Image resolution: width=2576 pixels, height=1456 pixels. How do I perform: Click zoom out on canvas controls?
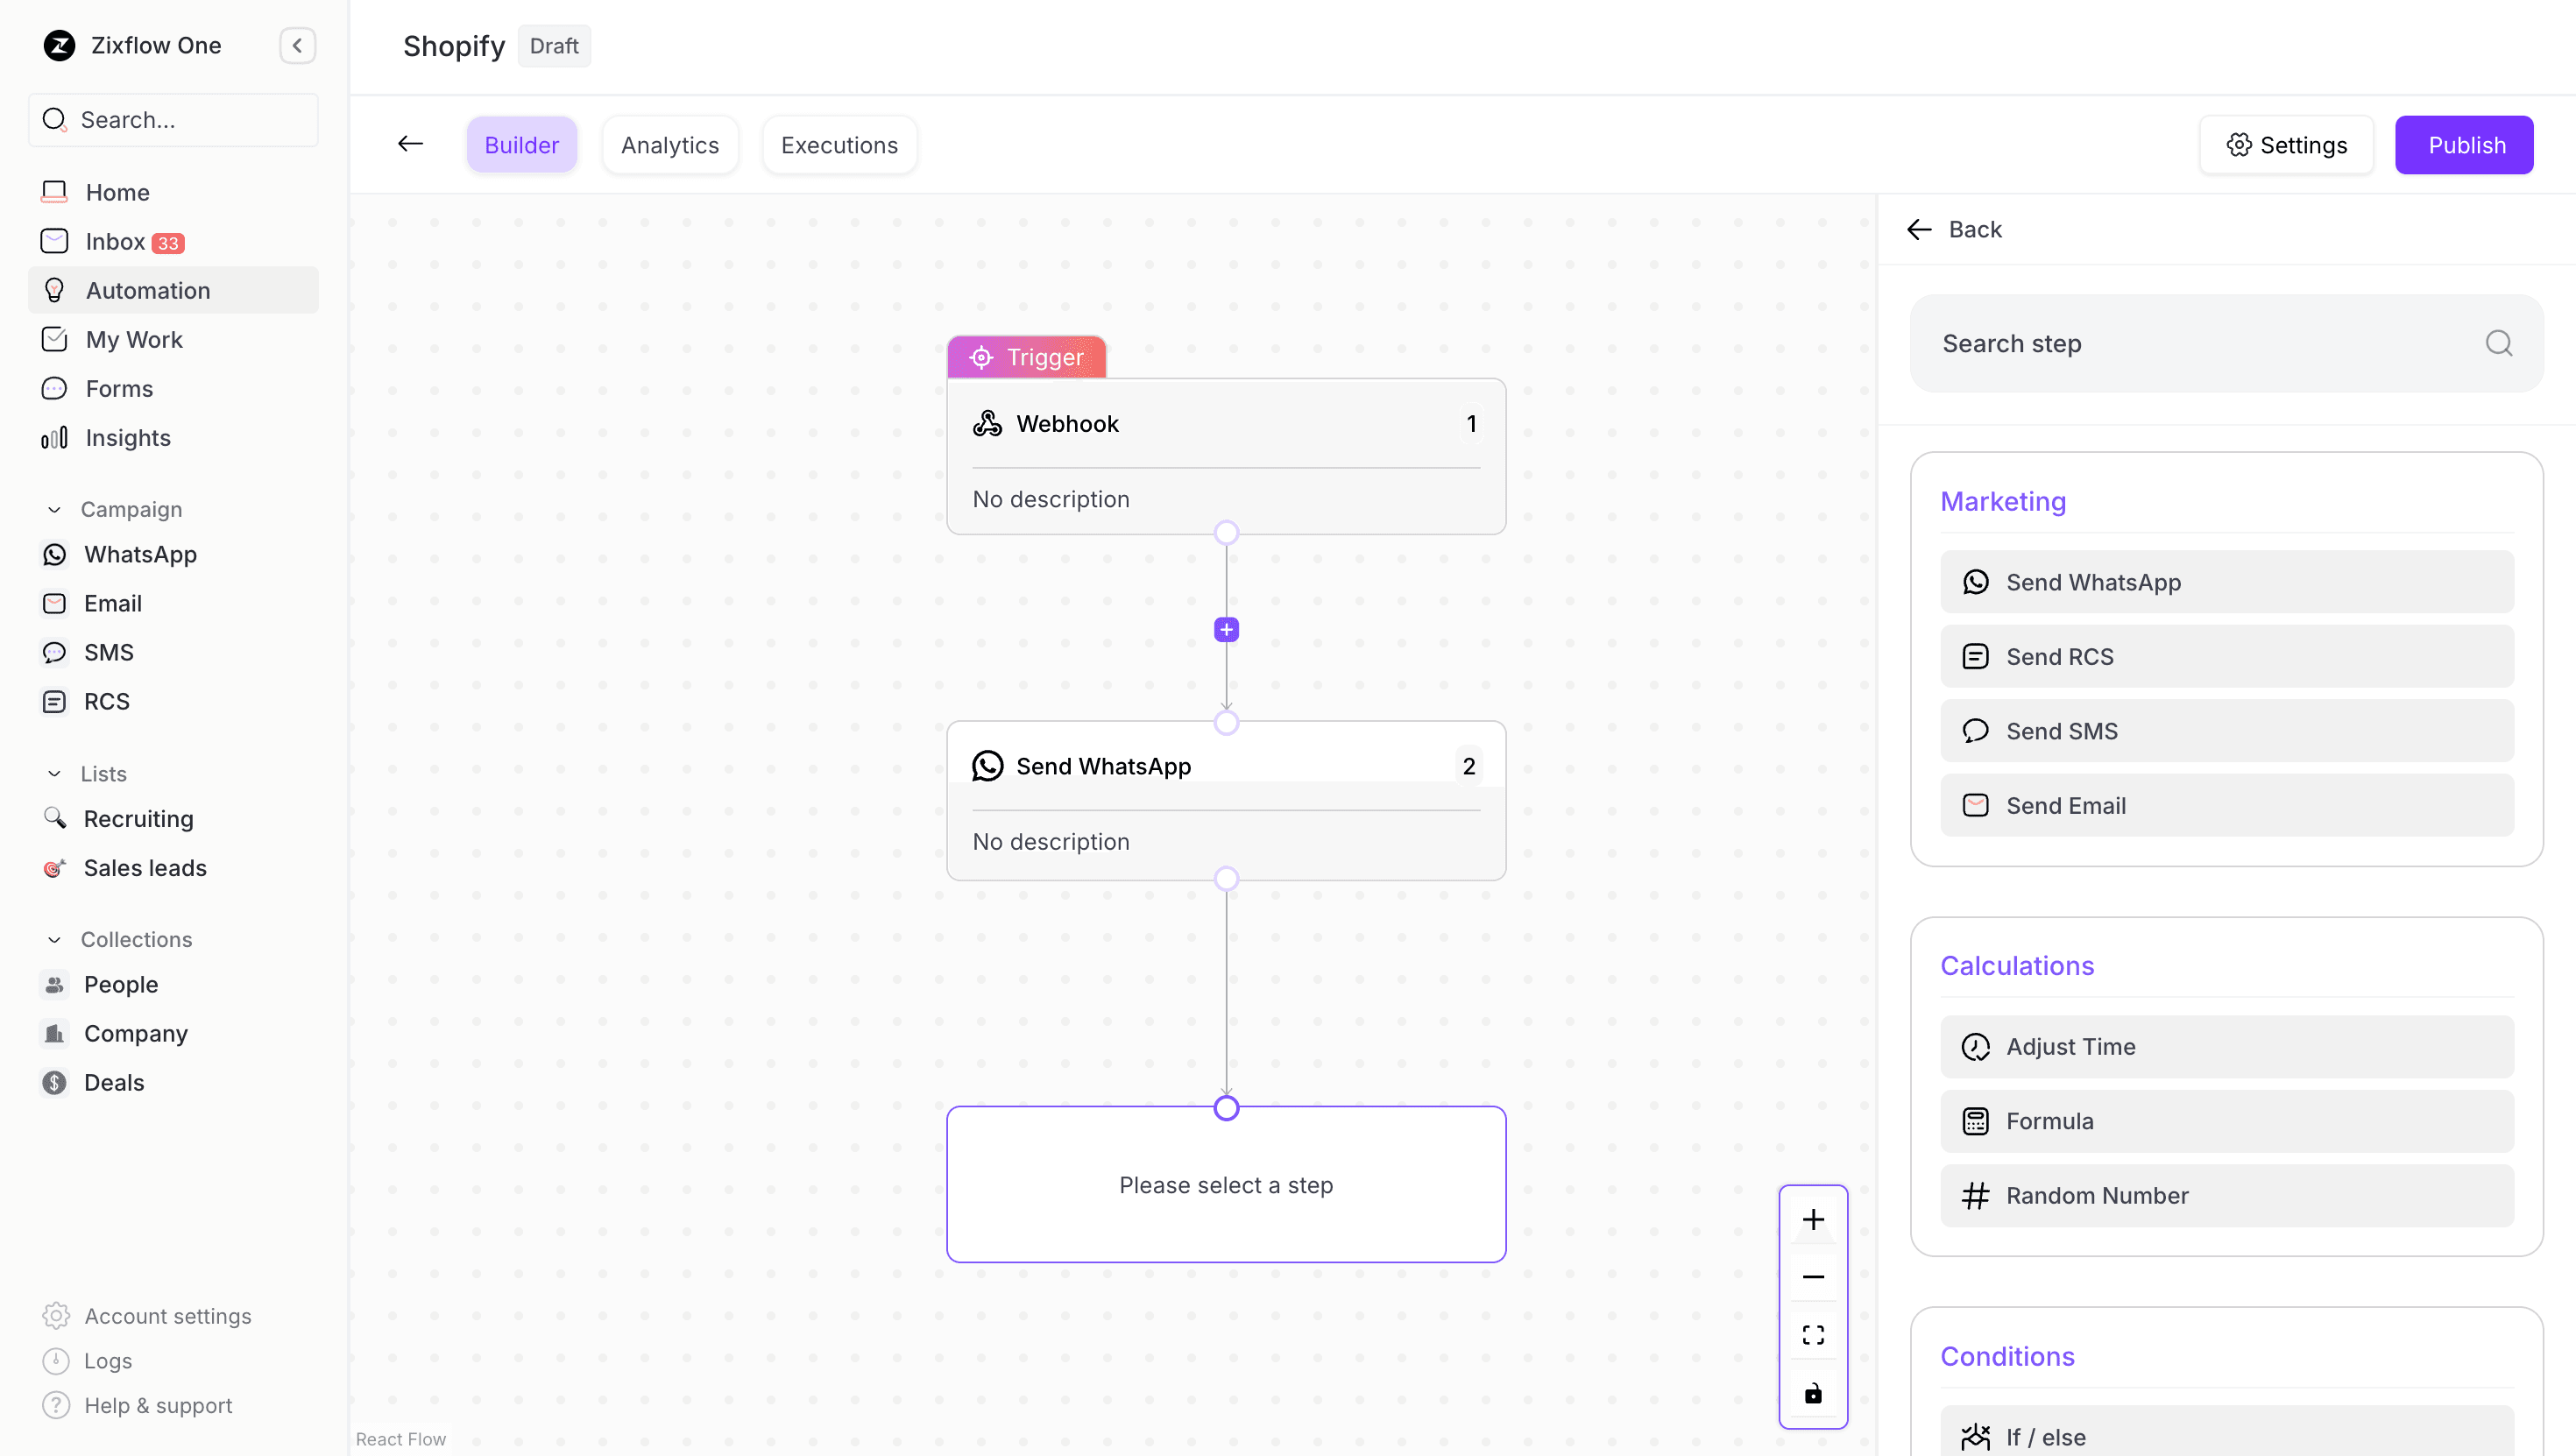(x=1813, y=1276)
